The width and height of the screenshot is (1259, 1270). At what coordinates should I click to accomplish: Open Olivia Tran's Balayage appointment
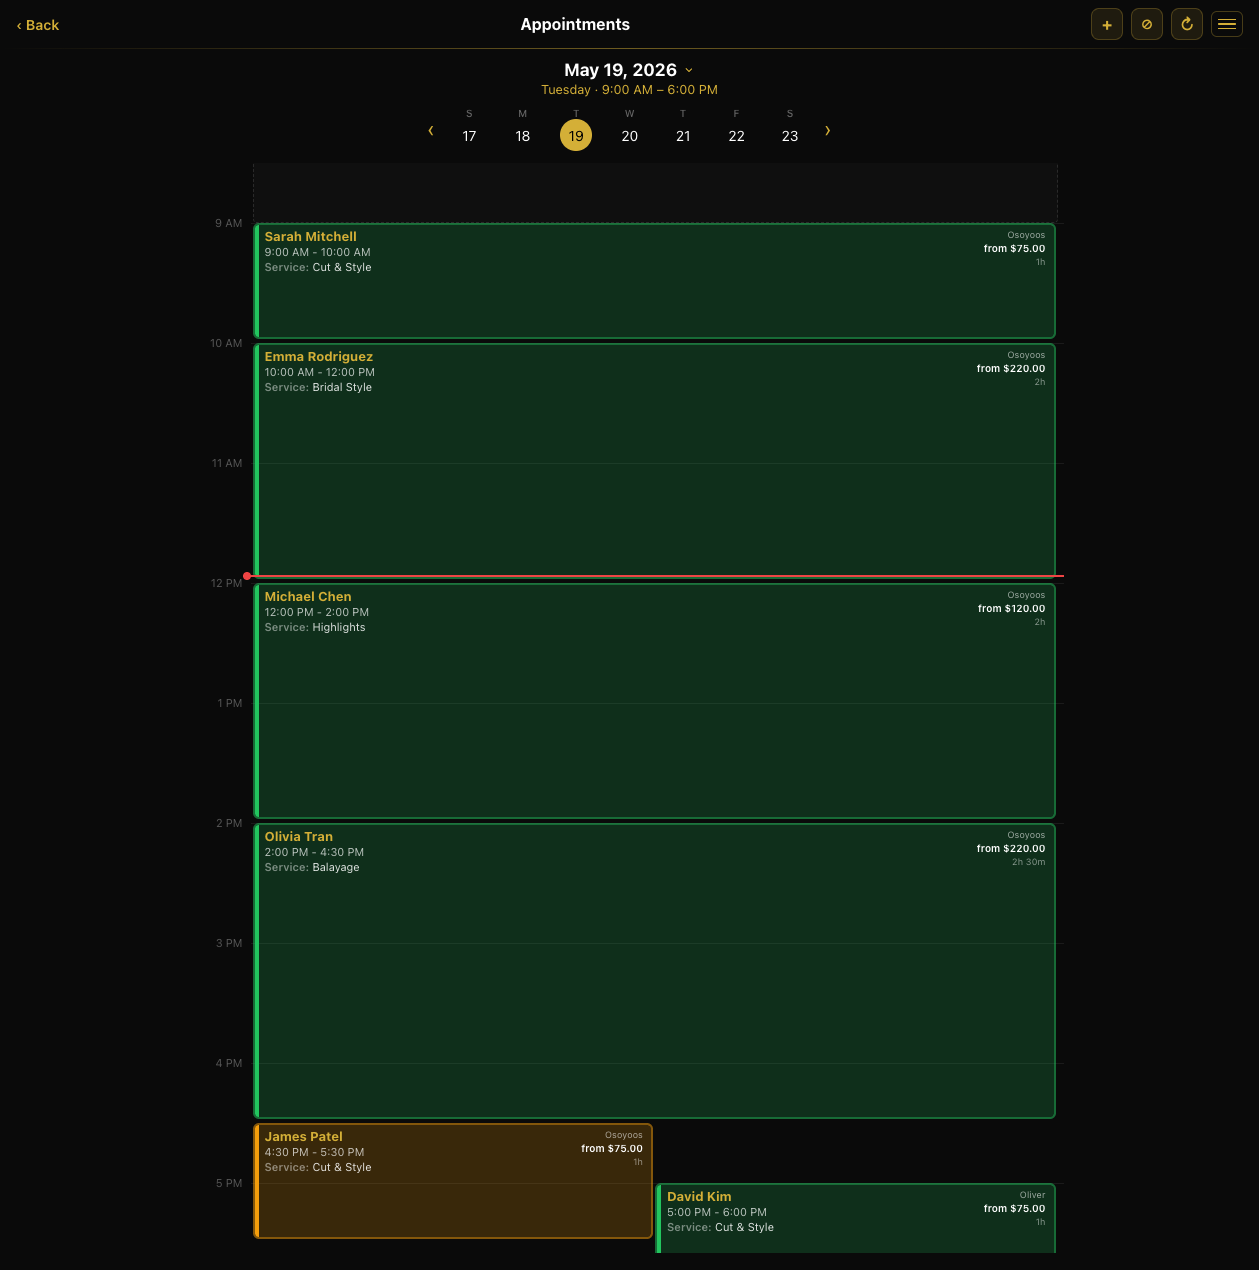pos(655,971)
